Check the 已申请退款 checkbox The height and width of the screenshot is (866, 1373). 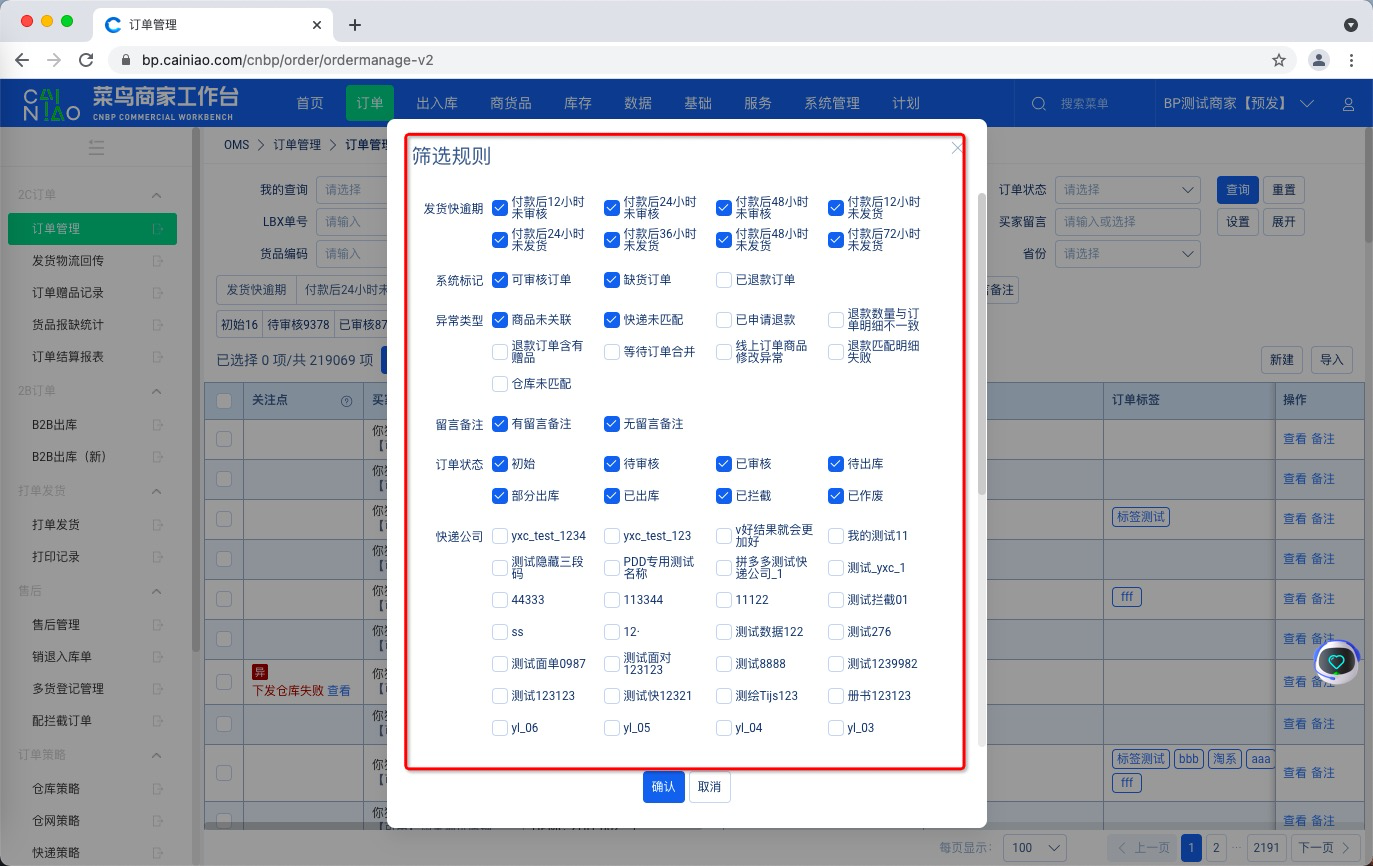(x=724, y=320)
